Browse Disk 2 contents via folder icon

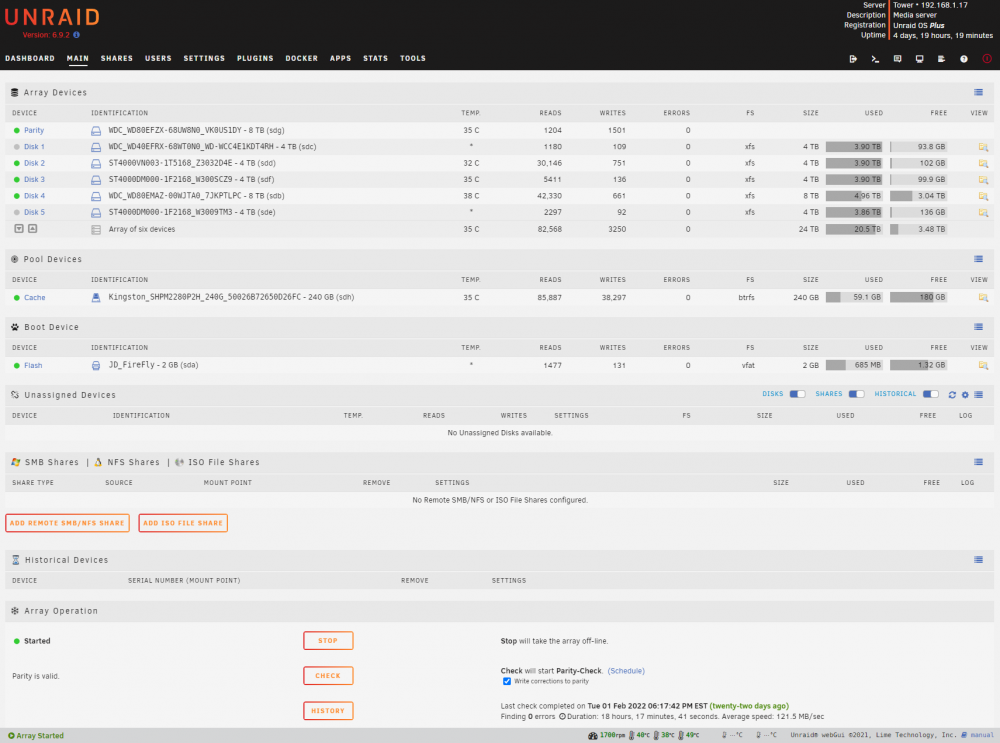[x=983, y=163]
